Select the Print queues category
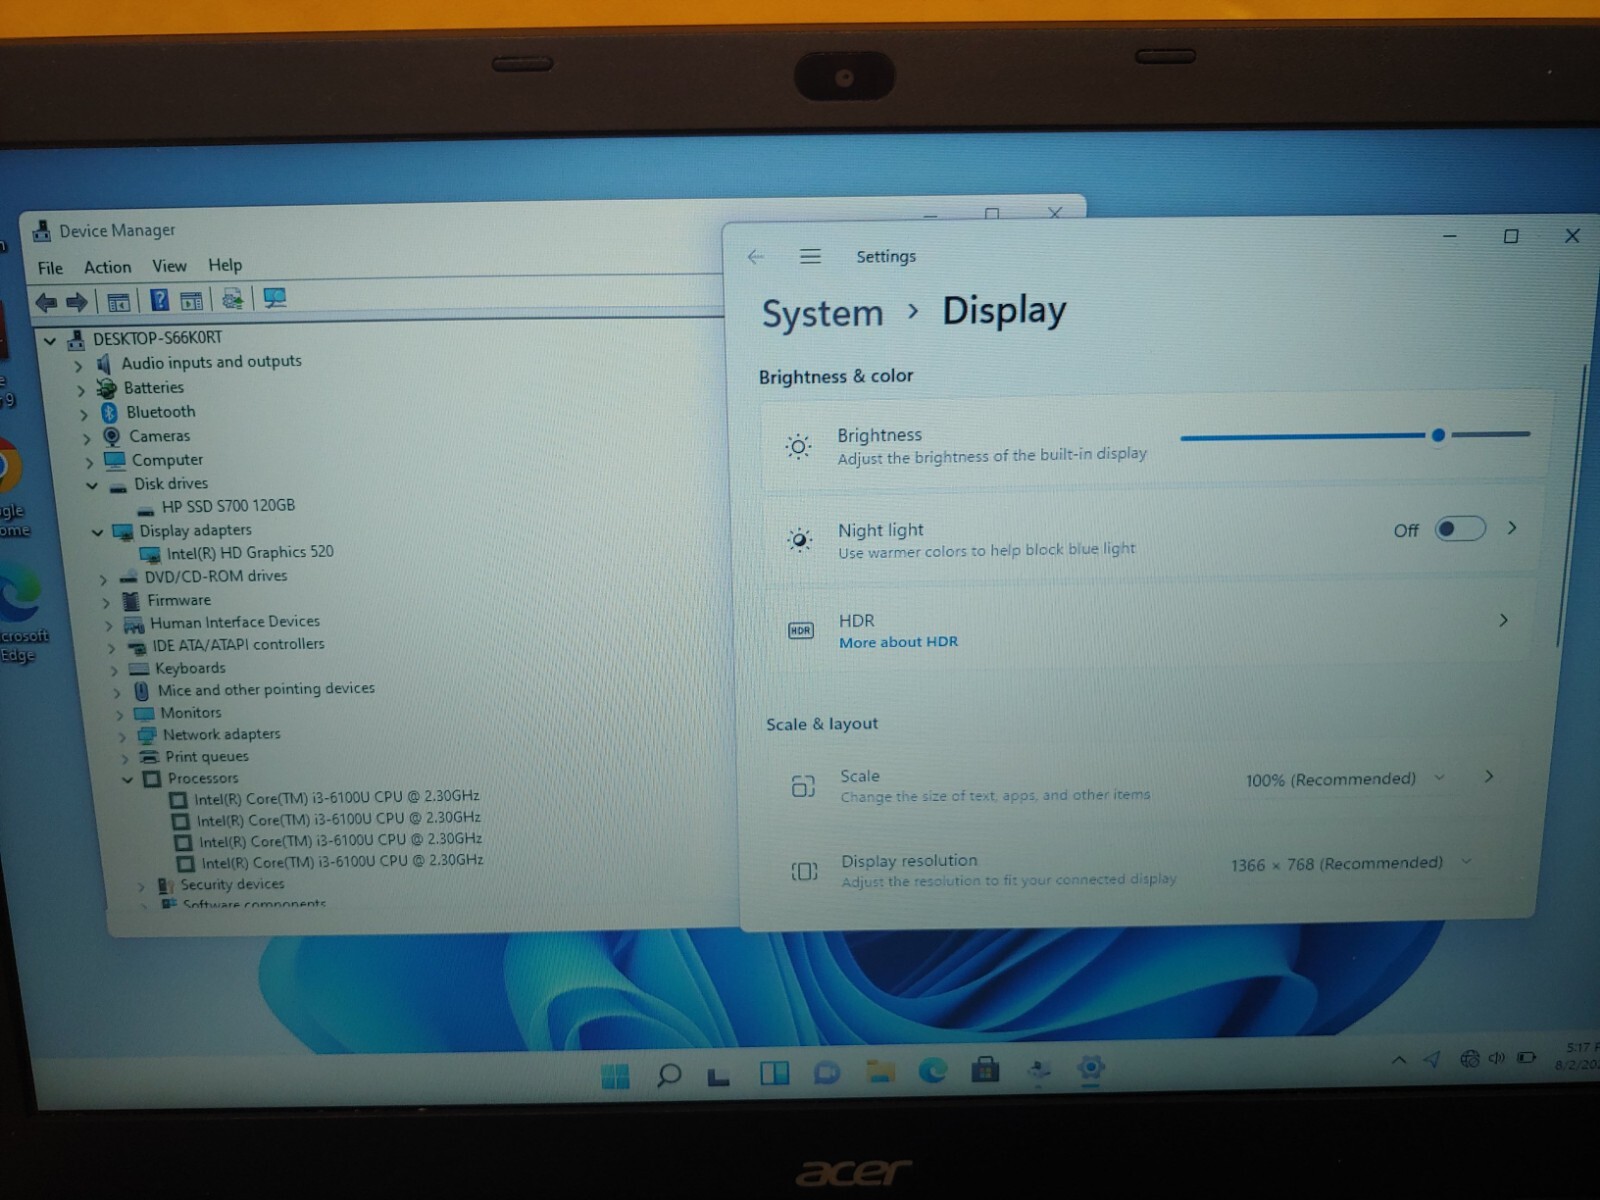Viewport: 1600px width, 1200px height. pyautogui.click(x=206, y=757)
